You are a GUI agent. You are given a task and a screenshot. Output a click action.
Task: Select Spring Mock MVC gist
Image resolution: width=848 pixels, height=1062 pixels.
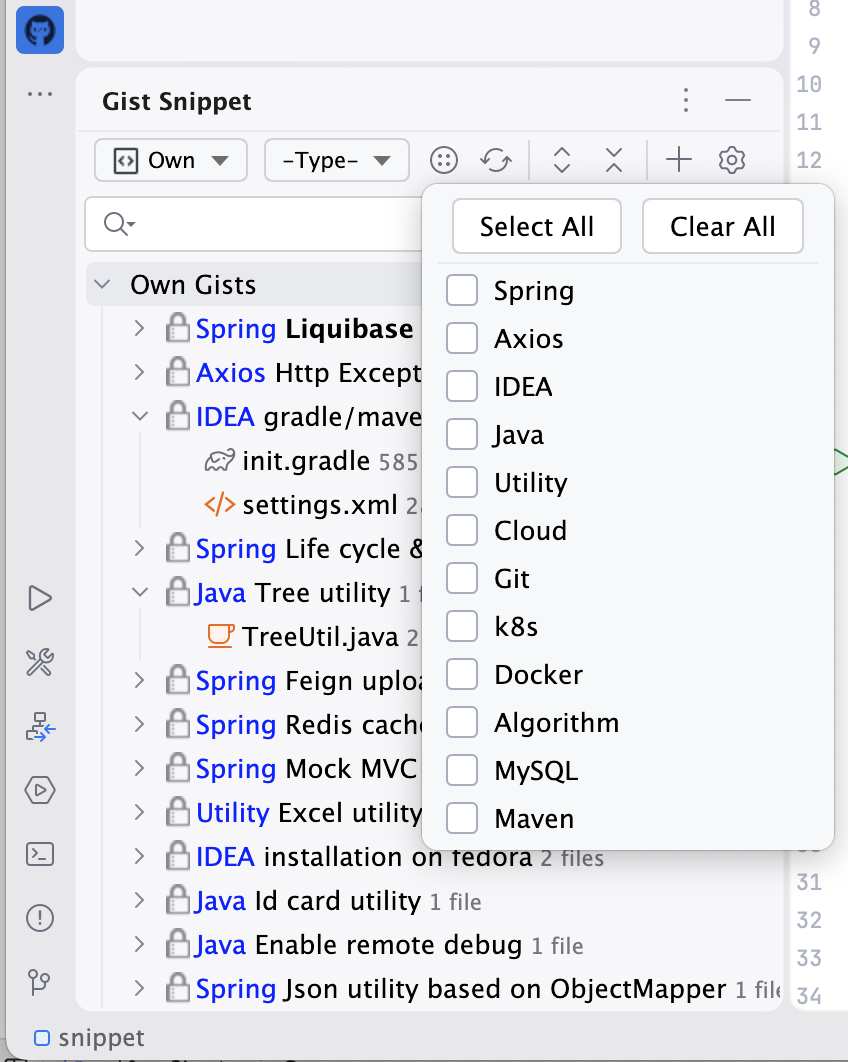coord(306,769)
